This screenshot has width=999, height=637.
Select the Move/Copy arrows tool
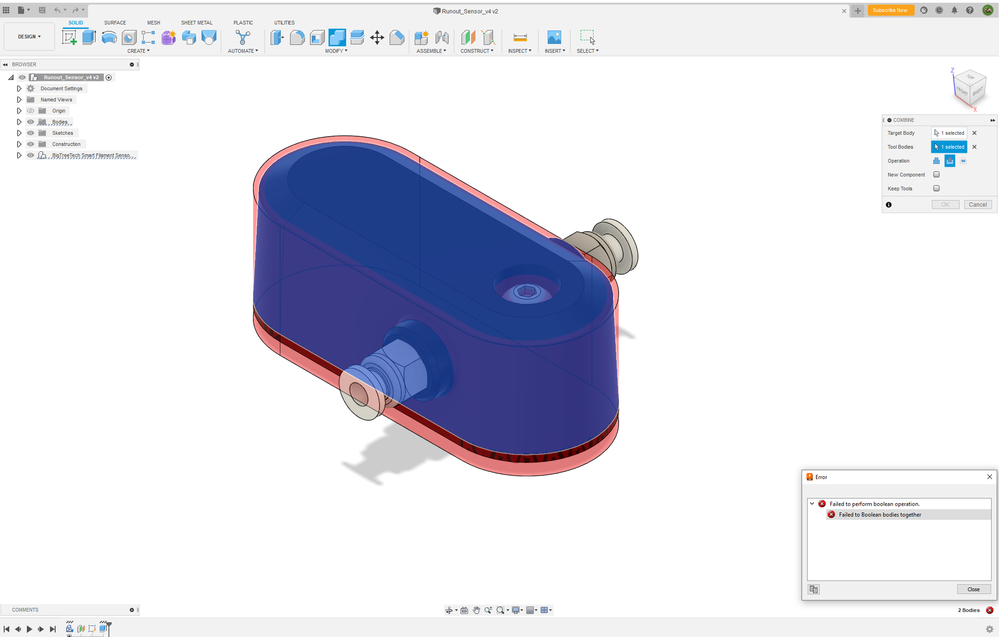[x=377, y=38]
